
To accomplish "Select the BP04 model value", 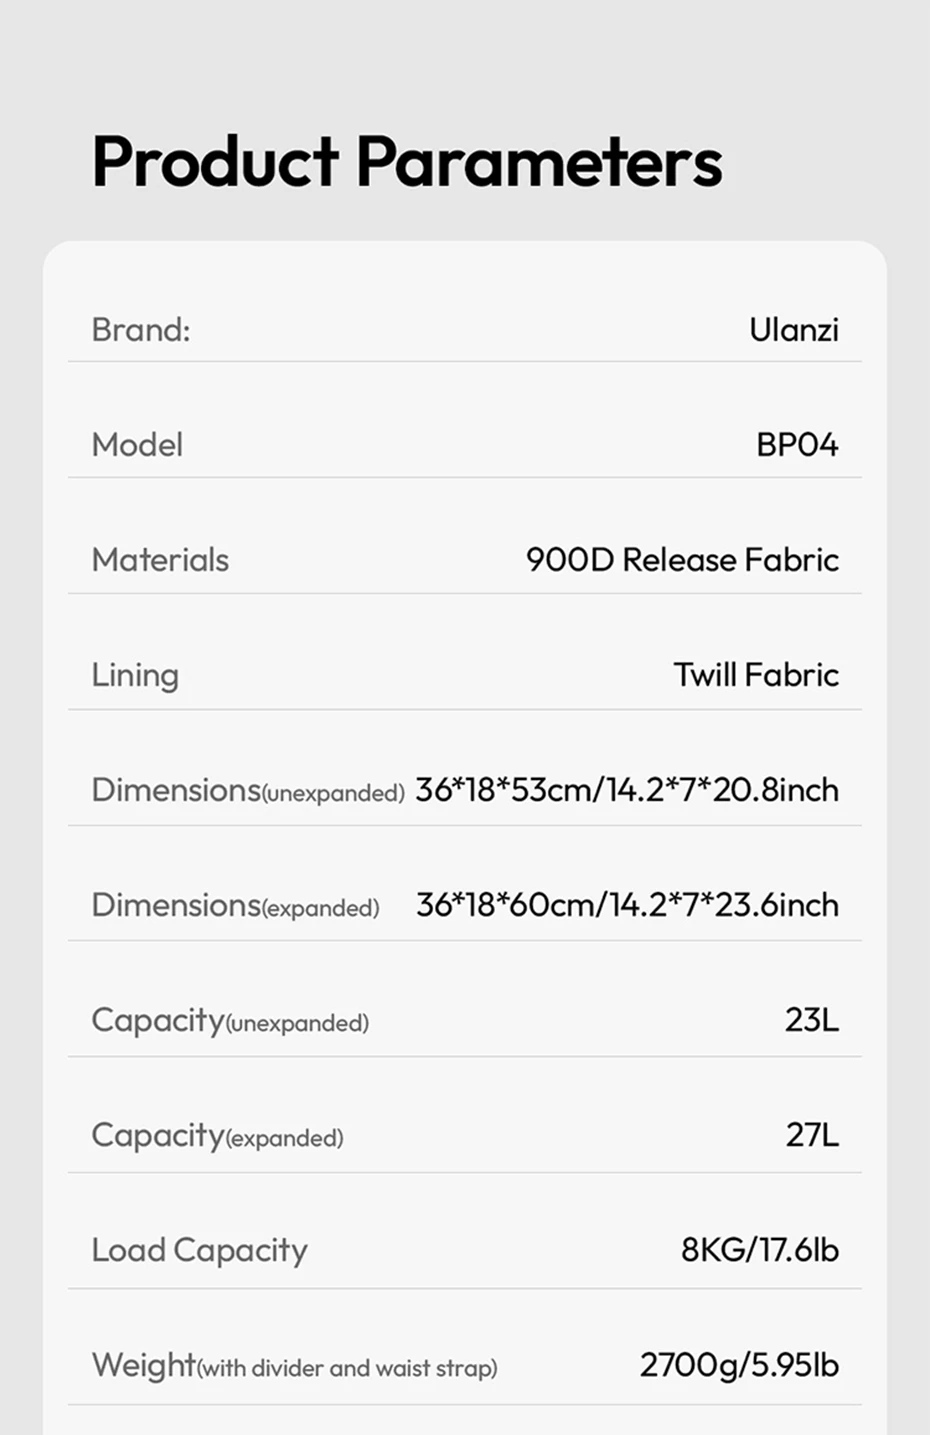I will coord(796,444).
